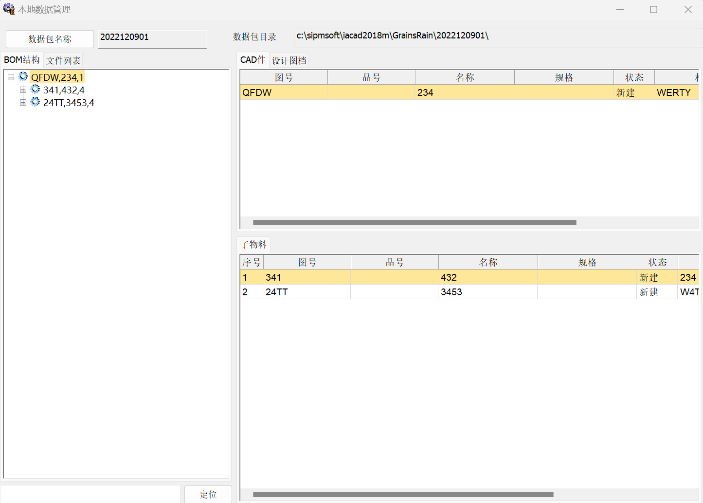Click the gear icon next to 341,432,4
This screenshot has width=703, height=503.
(36, 89)
